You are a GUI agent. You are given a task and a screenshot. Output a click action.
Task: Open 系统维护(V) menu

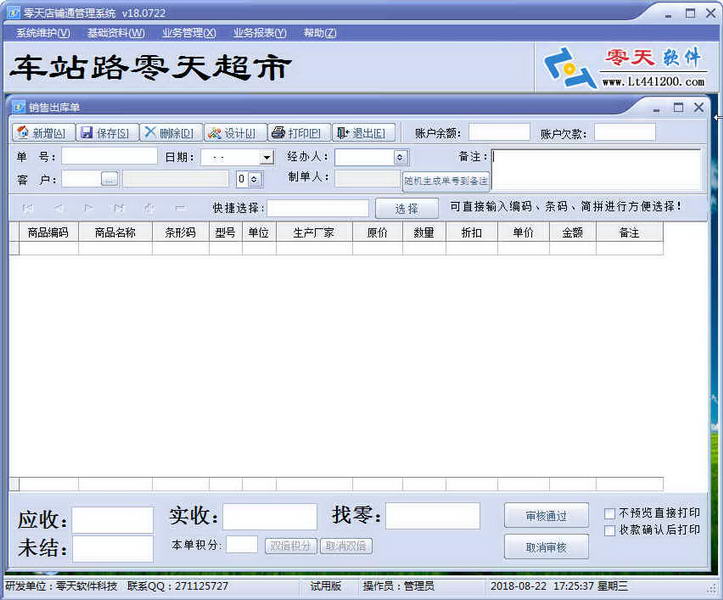point(43,33)
